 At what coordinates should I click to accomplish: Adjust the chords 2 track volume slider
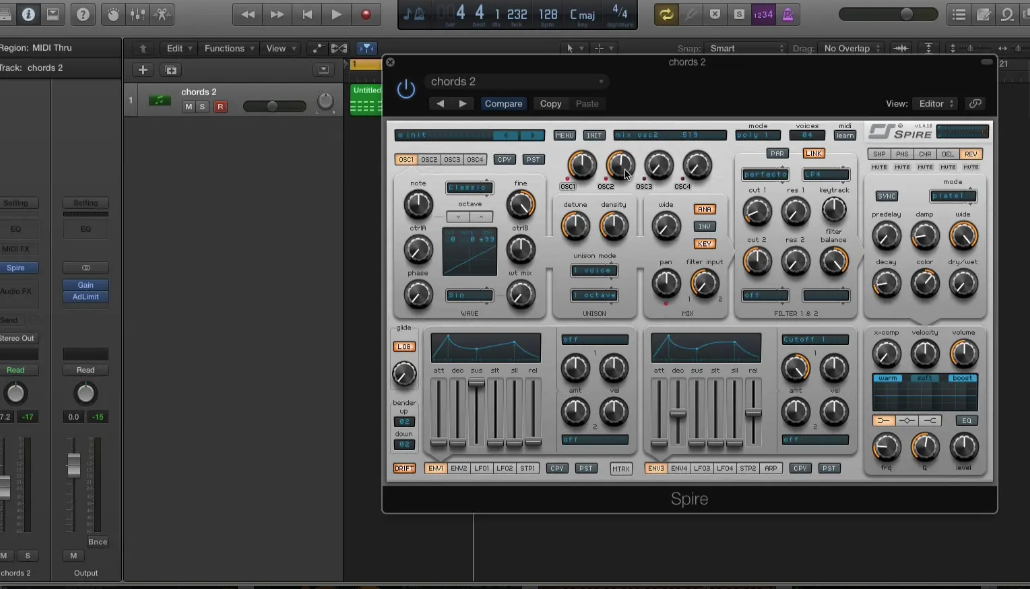pos(274,106)
